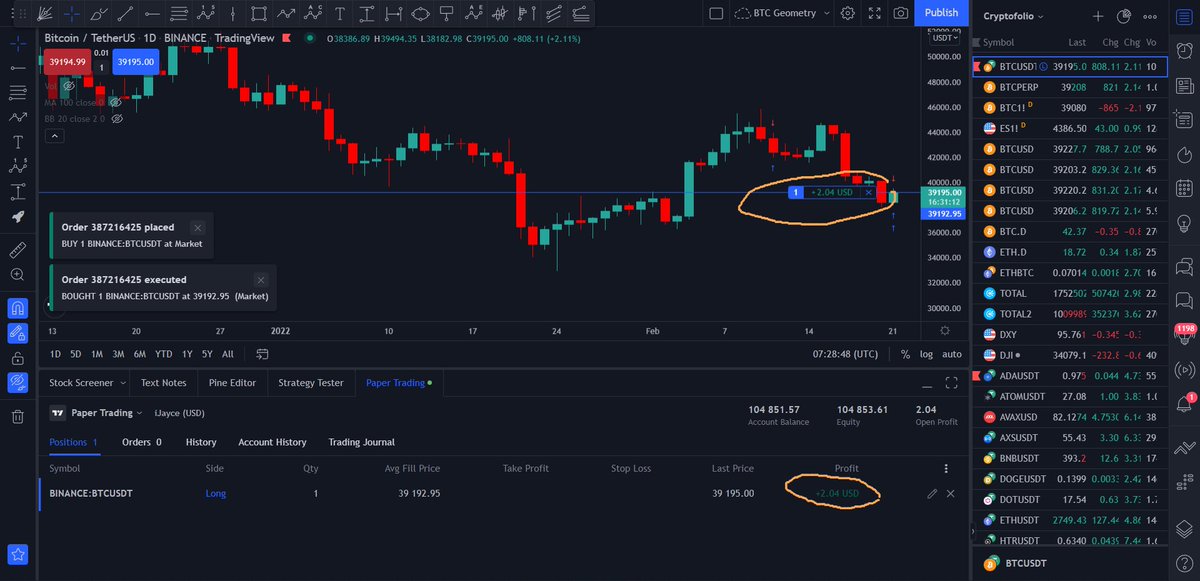Select the Horizontal Ray tool in top toolbar
Screen dimensions: 1200x581
pos(153,14)
